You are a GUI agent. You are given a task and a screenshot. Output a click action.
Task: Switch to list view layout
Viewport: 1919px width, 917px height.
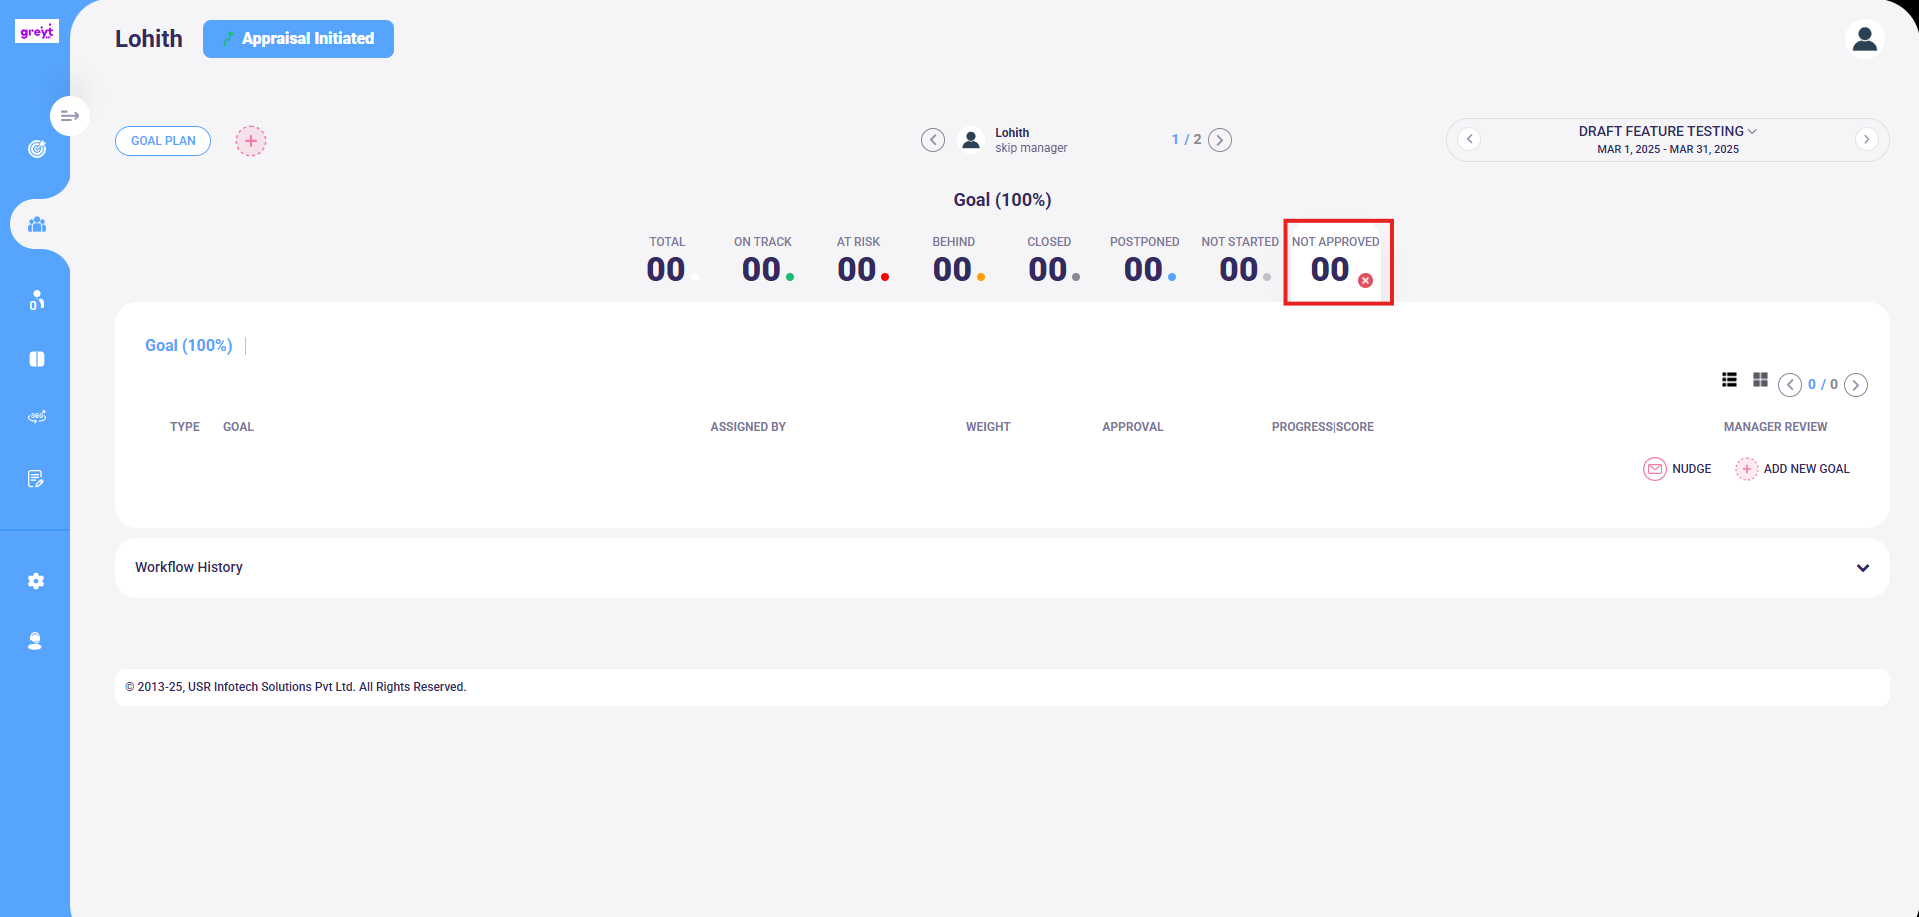click(x=1729, y=380)
